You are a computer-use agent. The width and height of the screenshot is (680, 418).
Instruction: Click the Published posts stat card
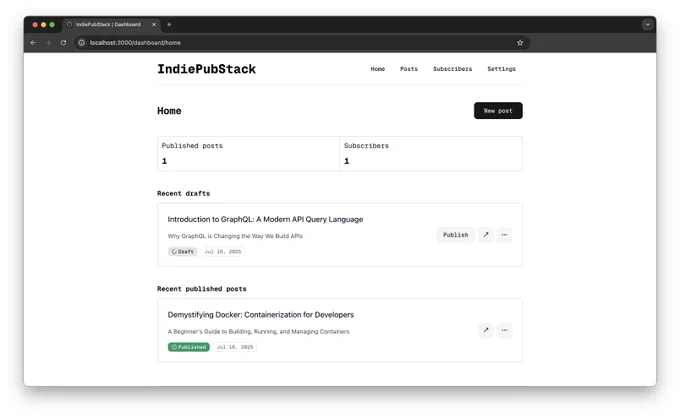(x=248, y=153)
